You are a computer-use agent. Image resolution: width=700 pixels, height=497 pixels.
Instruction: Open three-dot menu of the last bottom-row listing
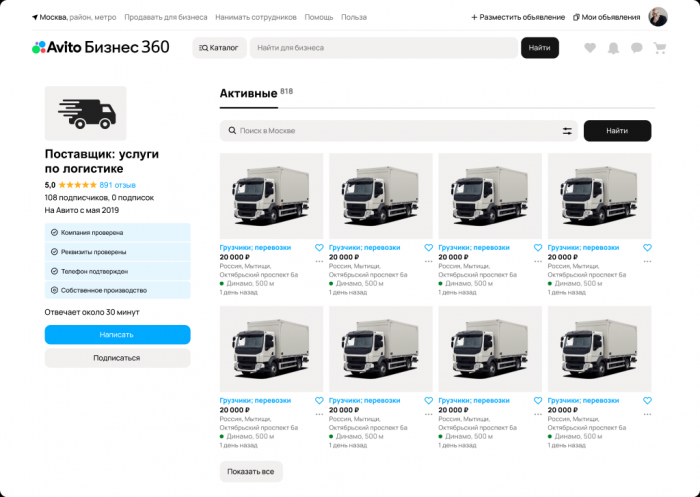click(647, 415)
